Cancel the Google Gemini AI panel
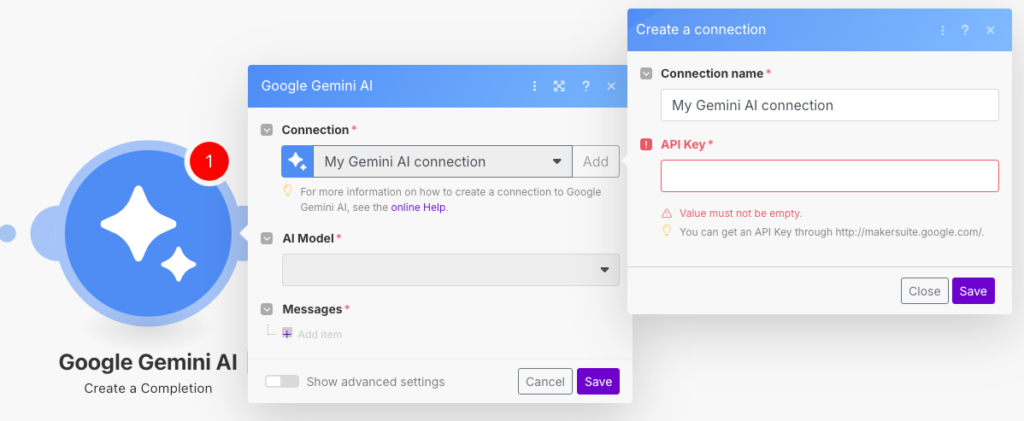This screenshot has width=1024, height=421. (545, 382)
